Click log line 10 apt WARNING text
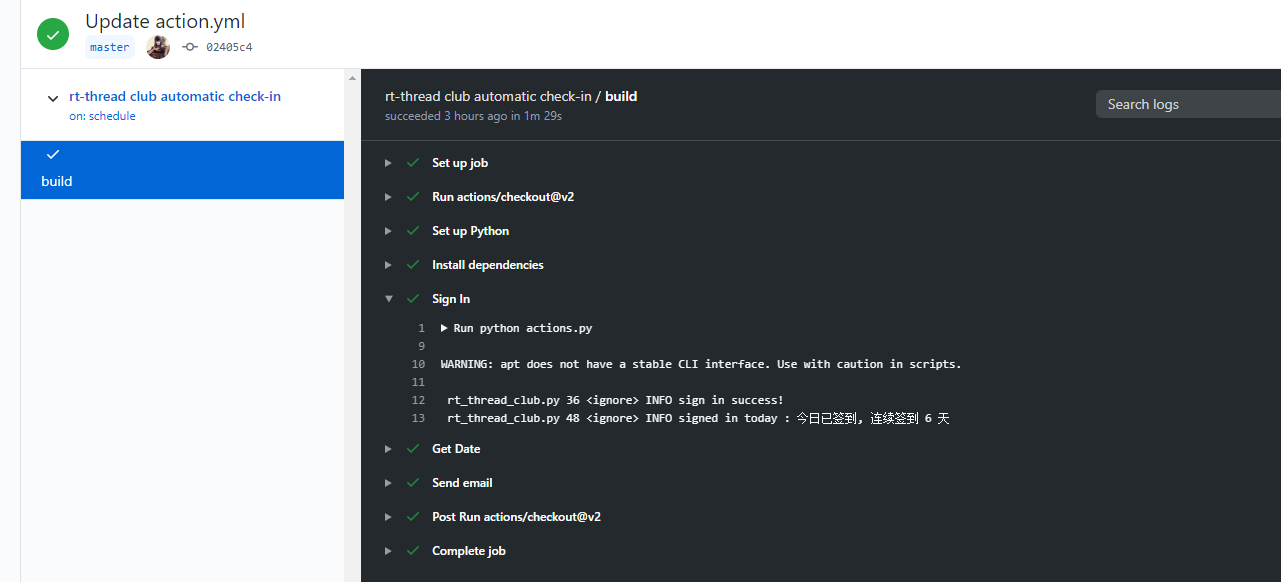 (701, 364)
